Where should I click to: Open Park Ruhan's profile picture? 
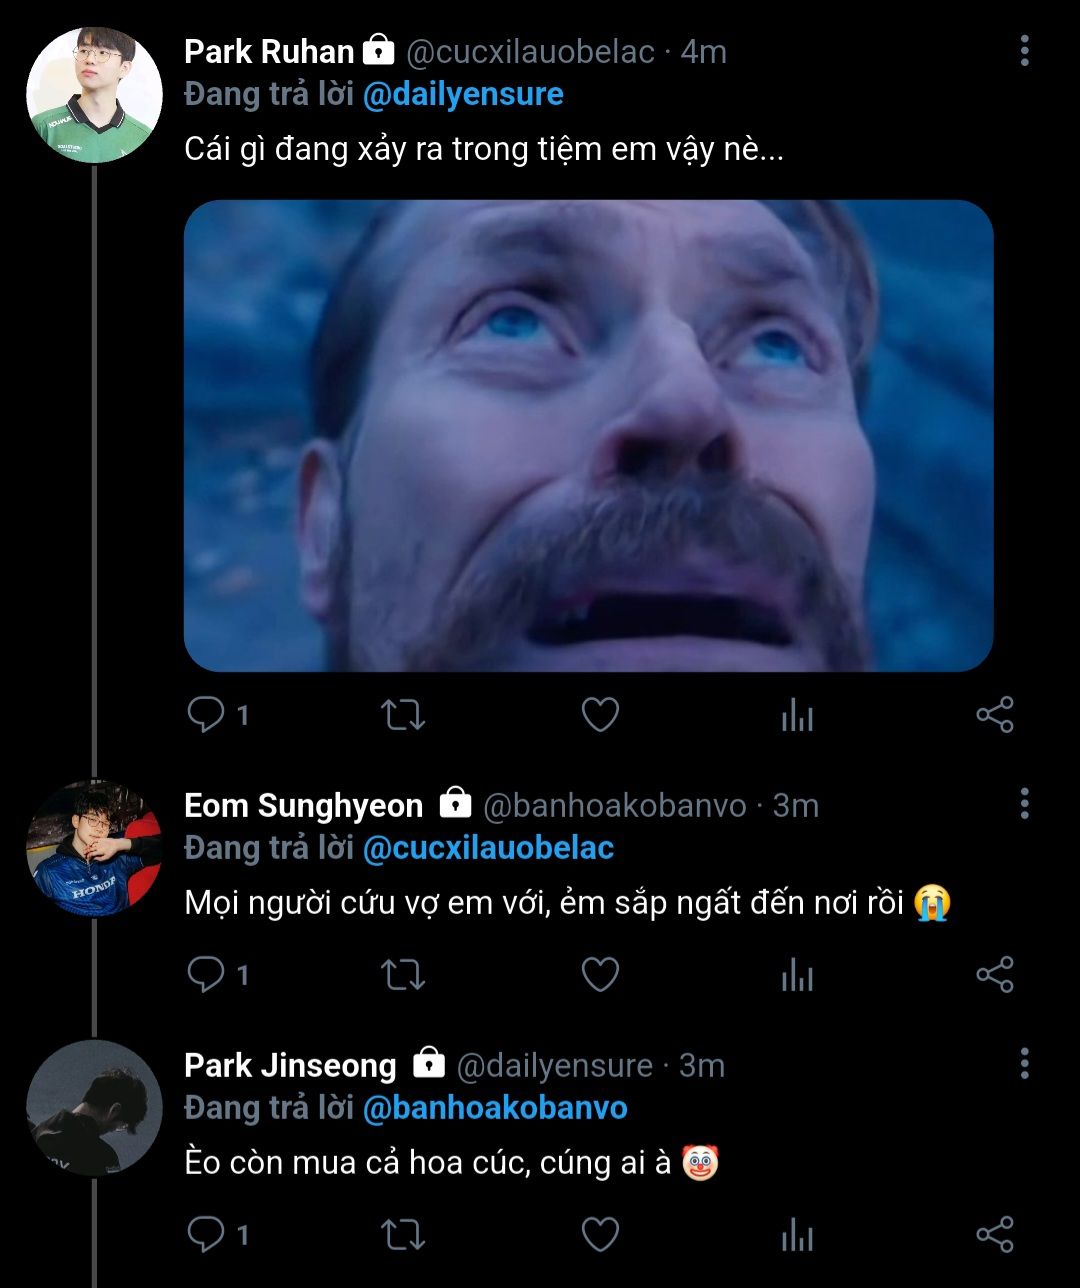[x=94, y=95]
